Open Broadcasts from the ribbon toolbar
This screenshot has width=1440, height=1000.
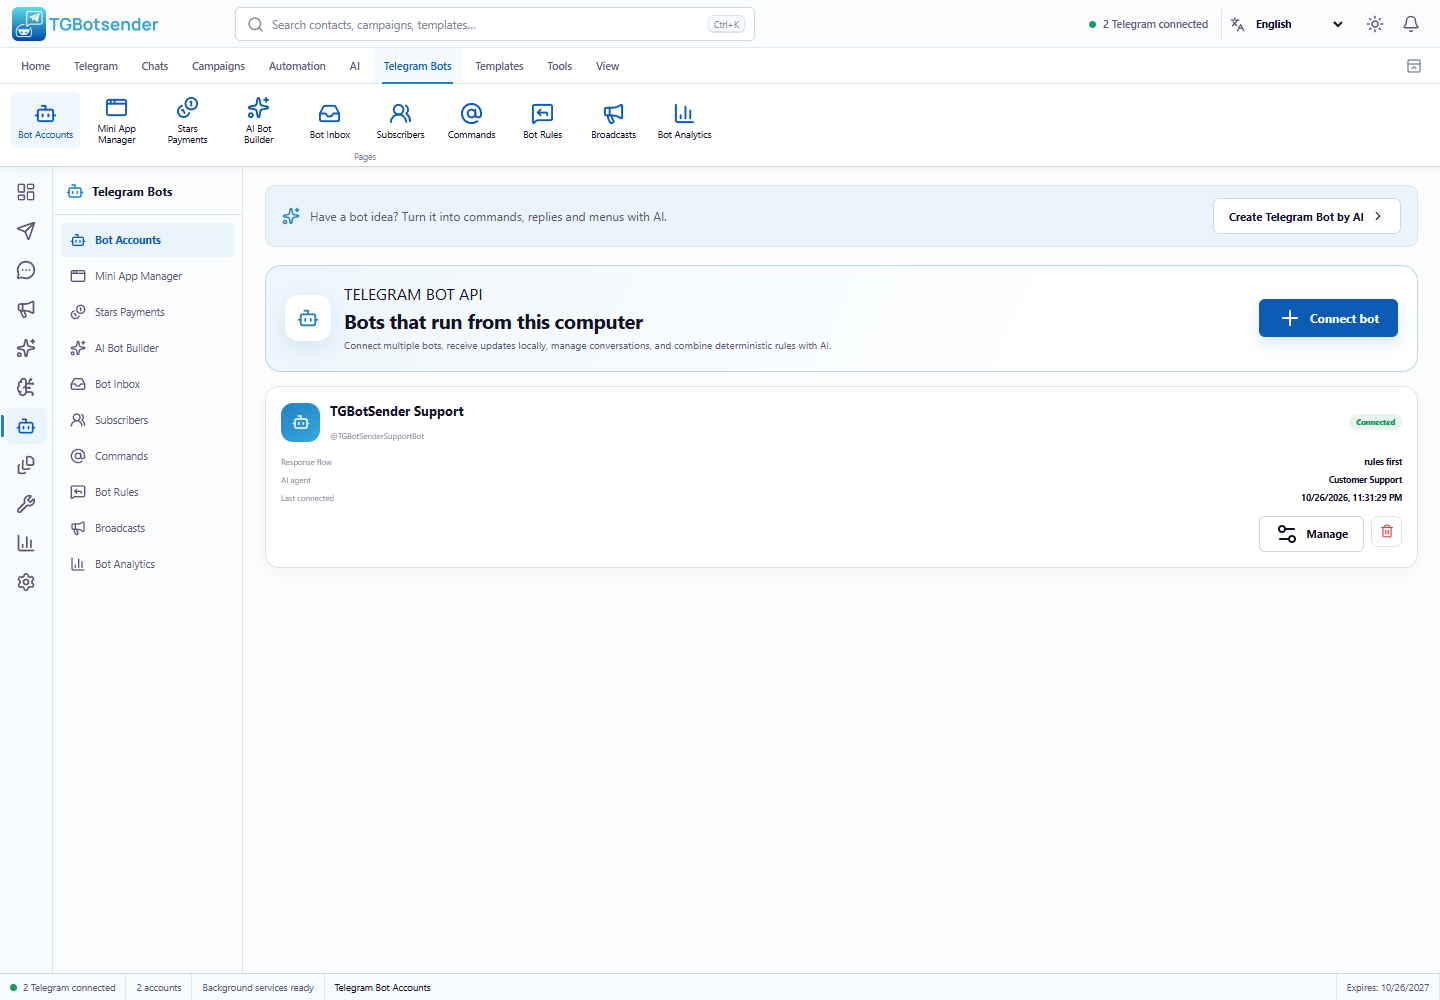coord(614,121)
